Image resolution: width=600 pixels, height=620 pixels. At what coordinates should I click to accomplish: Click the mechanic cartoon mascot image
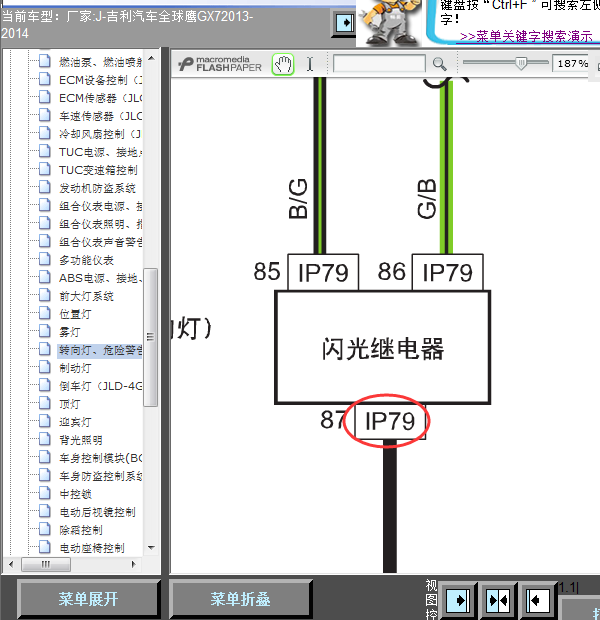(x=390, y=23)
